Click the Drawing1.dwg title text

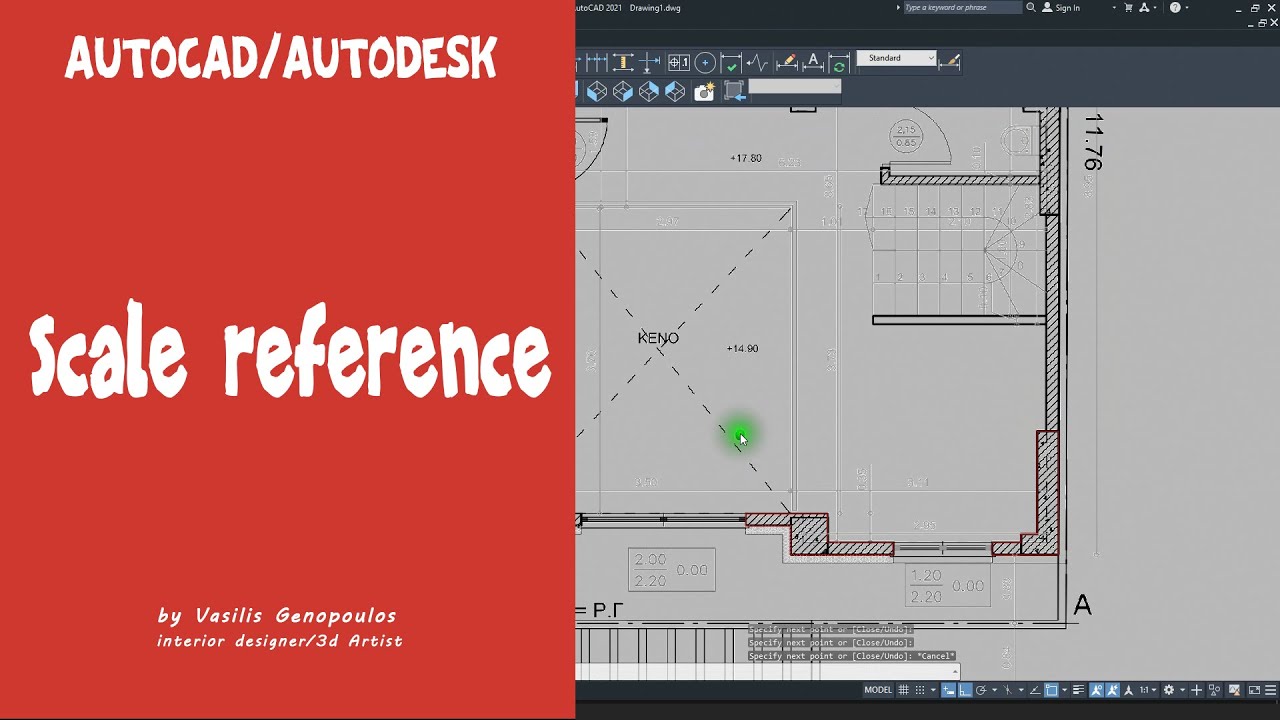656,8
